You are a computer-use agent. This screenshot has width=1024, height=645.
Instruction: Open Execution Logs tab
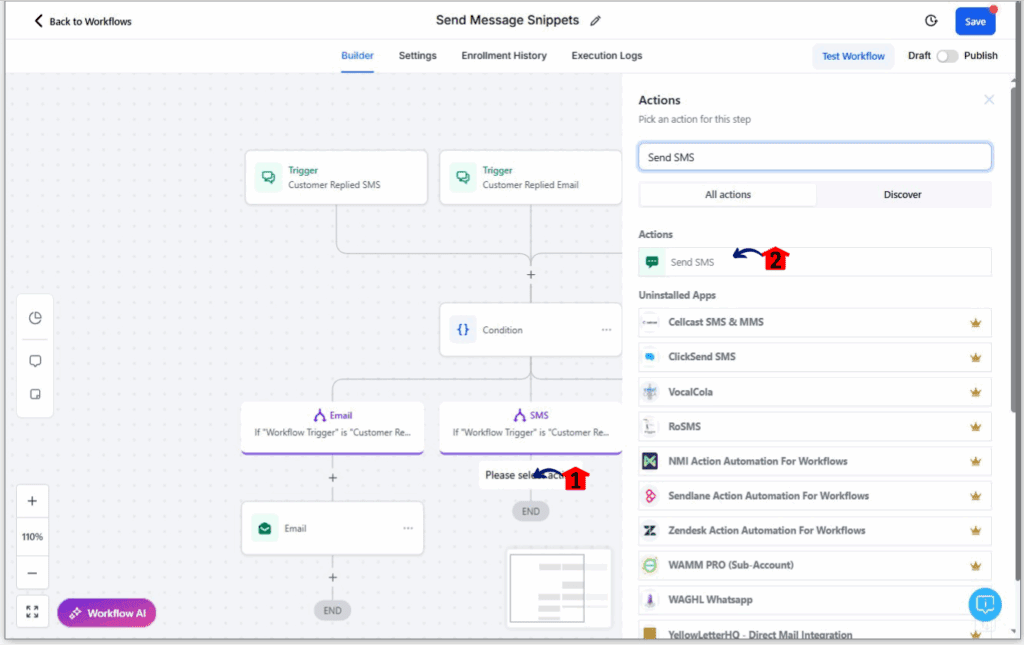click(607, 55)
